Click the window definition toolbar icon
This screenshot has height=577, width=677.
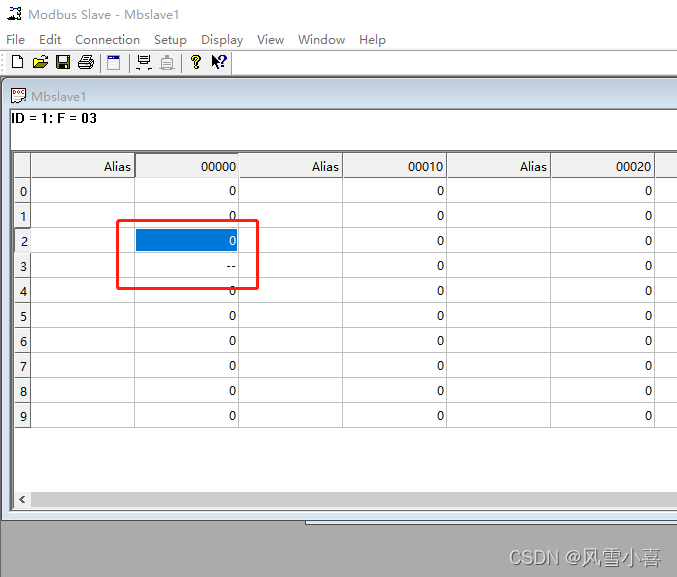pyautogui.click(x=114, y=62)
